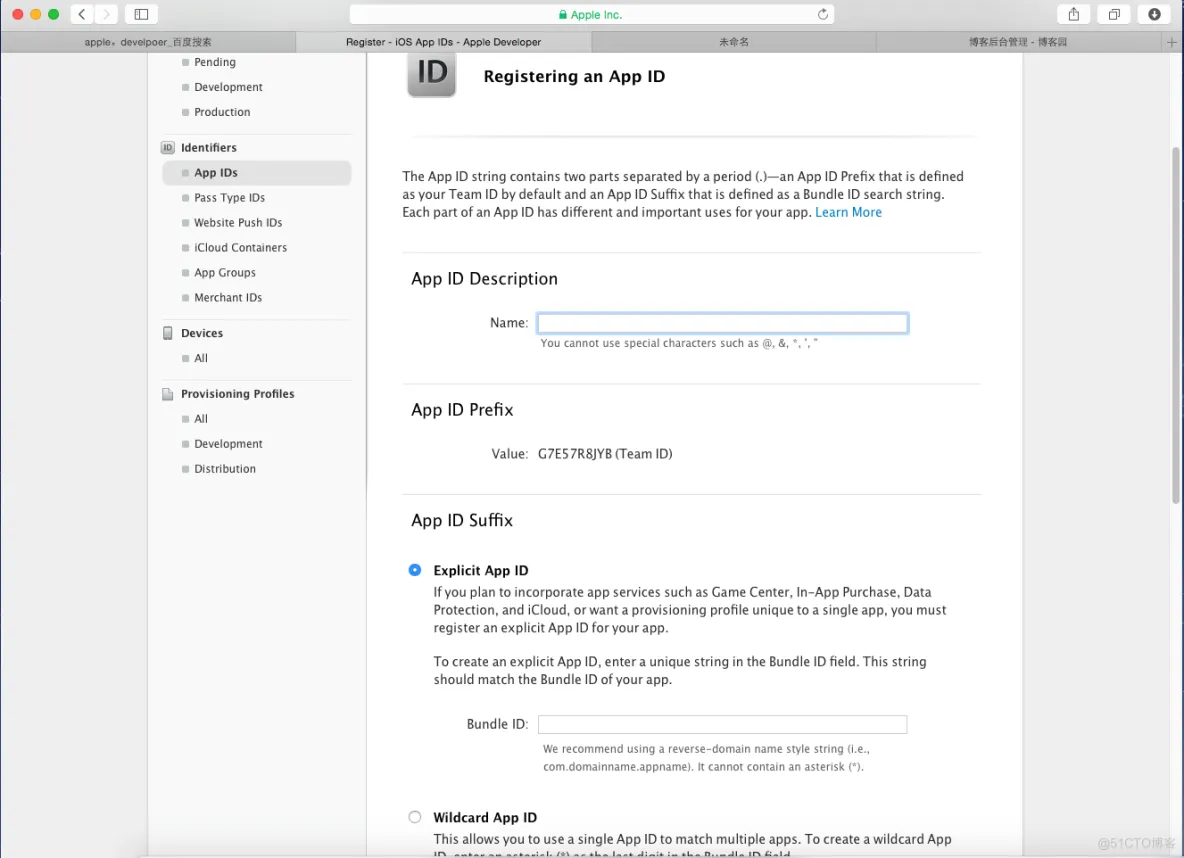The height and width of the screenshot is (858, 1184).
Task: Toggle Safari's sidebar button
Action: pyautogui.click(x=141, y=14)
